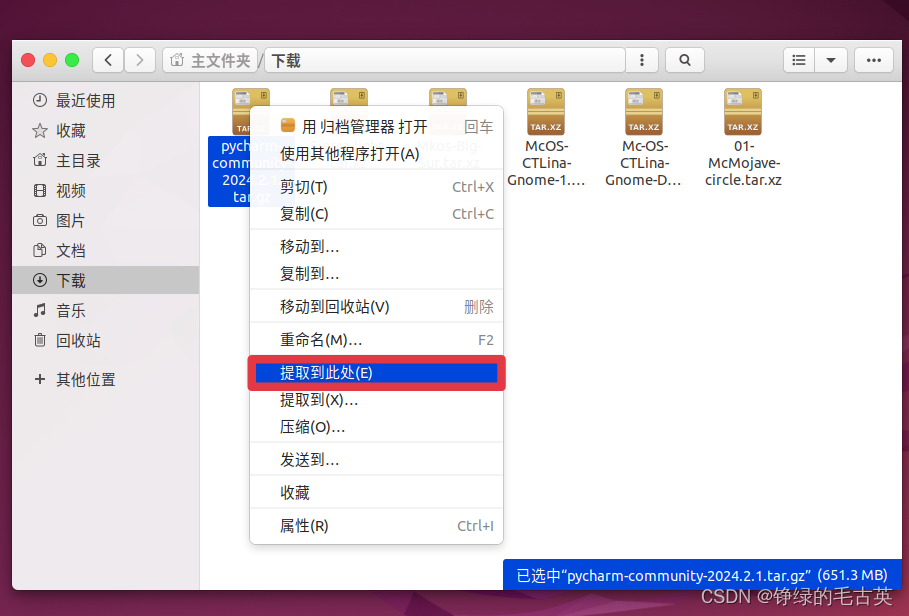Choose 压缩(O)… in the context menu
Image resolution: width=909 pixels, height=616 pixels.
pos(376,427)
